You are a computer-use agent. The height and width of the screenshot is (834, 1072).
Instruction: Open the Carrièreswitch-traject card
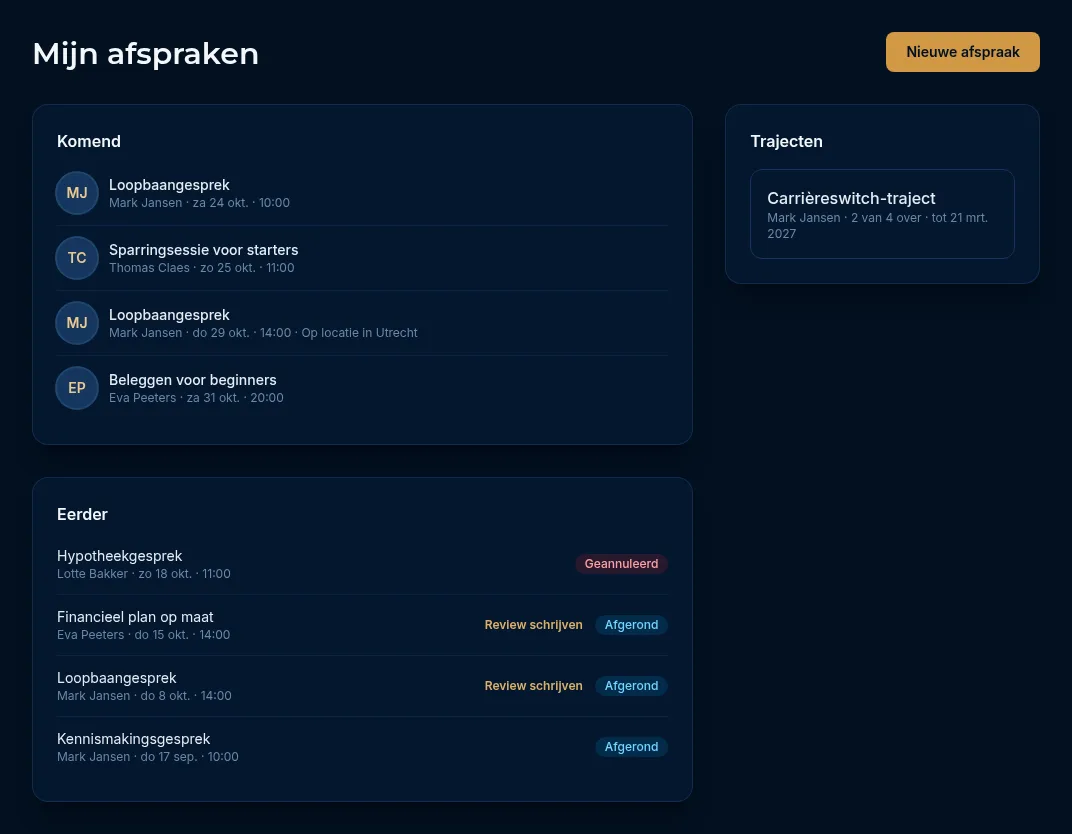coord(882,214)
